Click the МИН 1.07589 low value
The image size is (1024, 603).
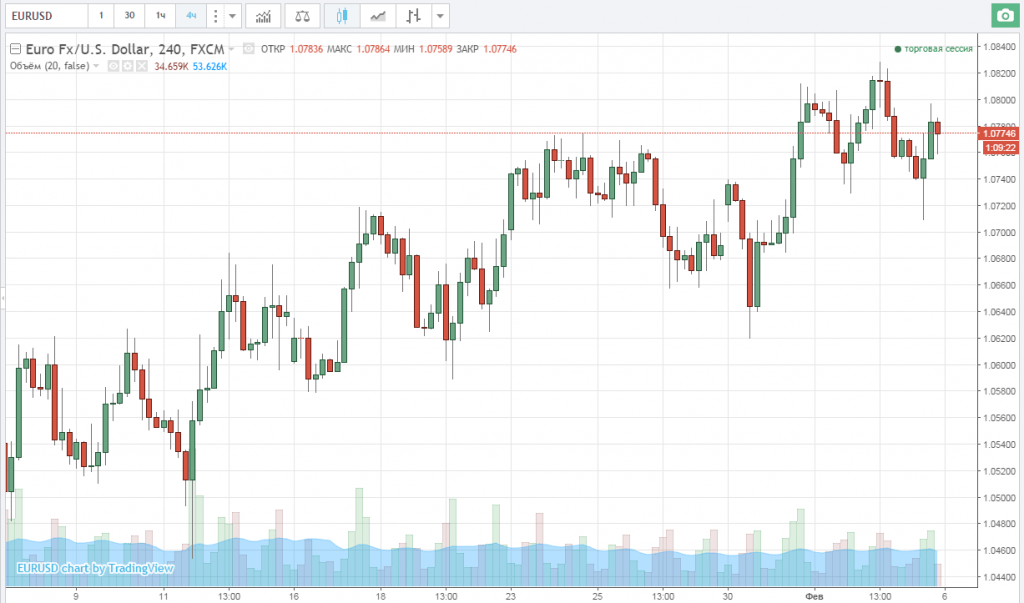pos(423,49)
